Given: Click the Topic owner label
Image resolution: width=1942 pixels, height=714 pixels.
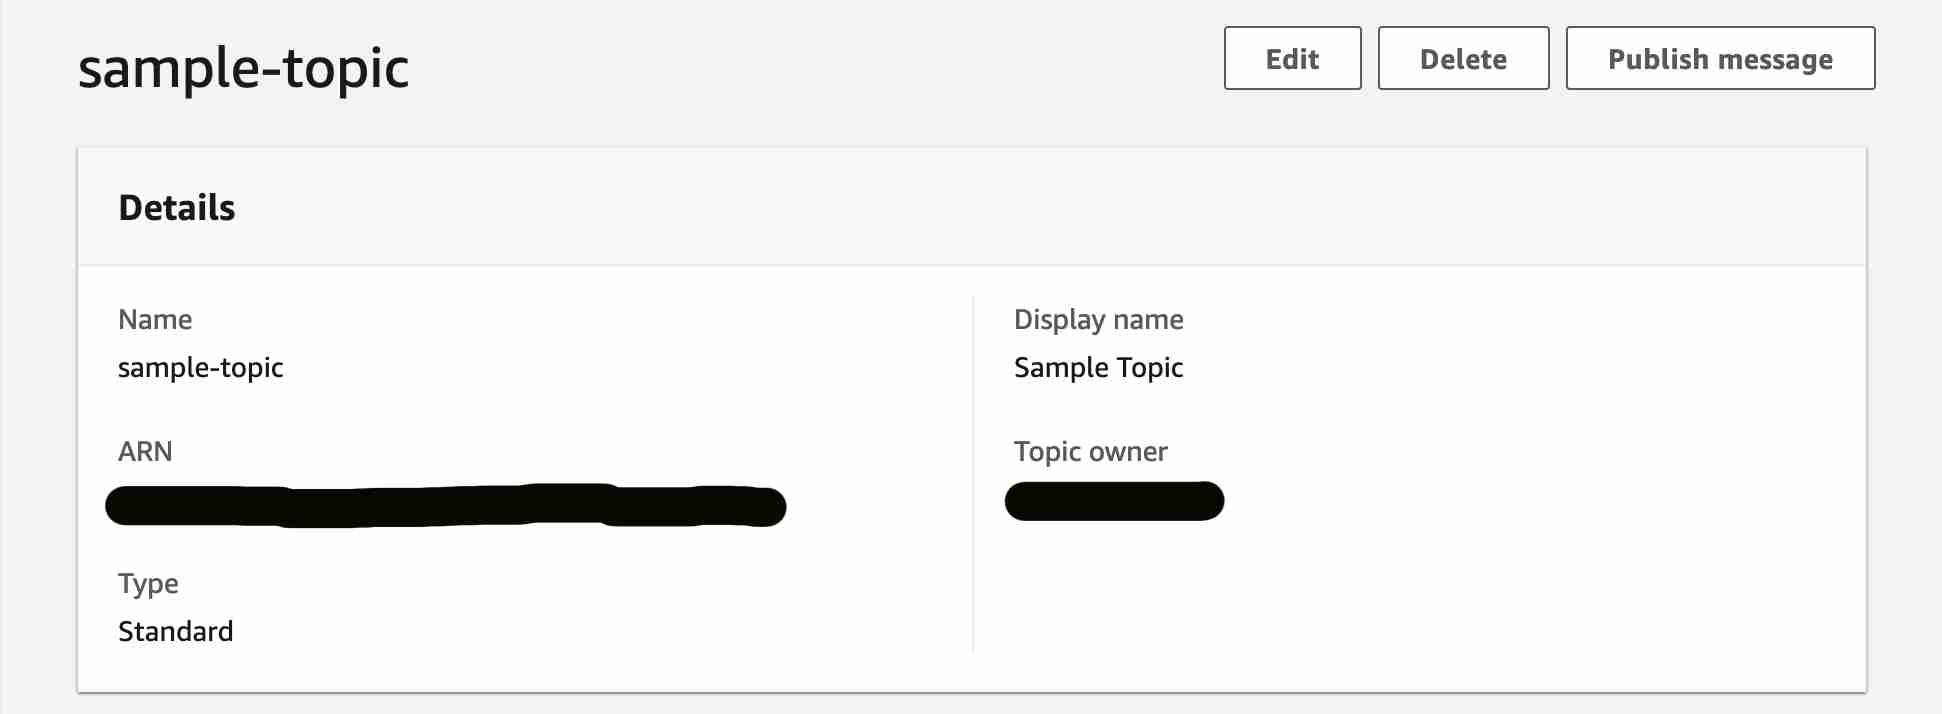Looking at the screenshot, I should [1090, 452].
